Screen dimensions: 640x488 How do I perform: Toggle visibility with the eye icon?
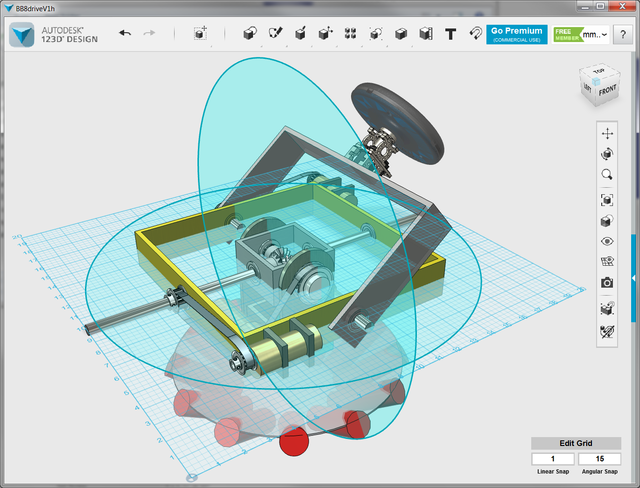pos(607,242)
